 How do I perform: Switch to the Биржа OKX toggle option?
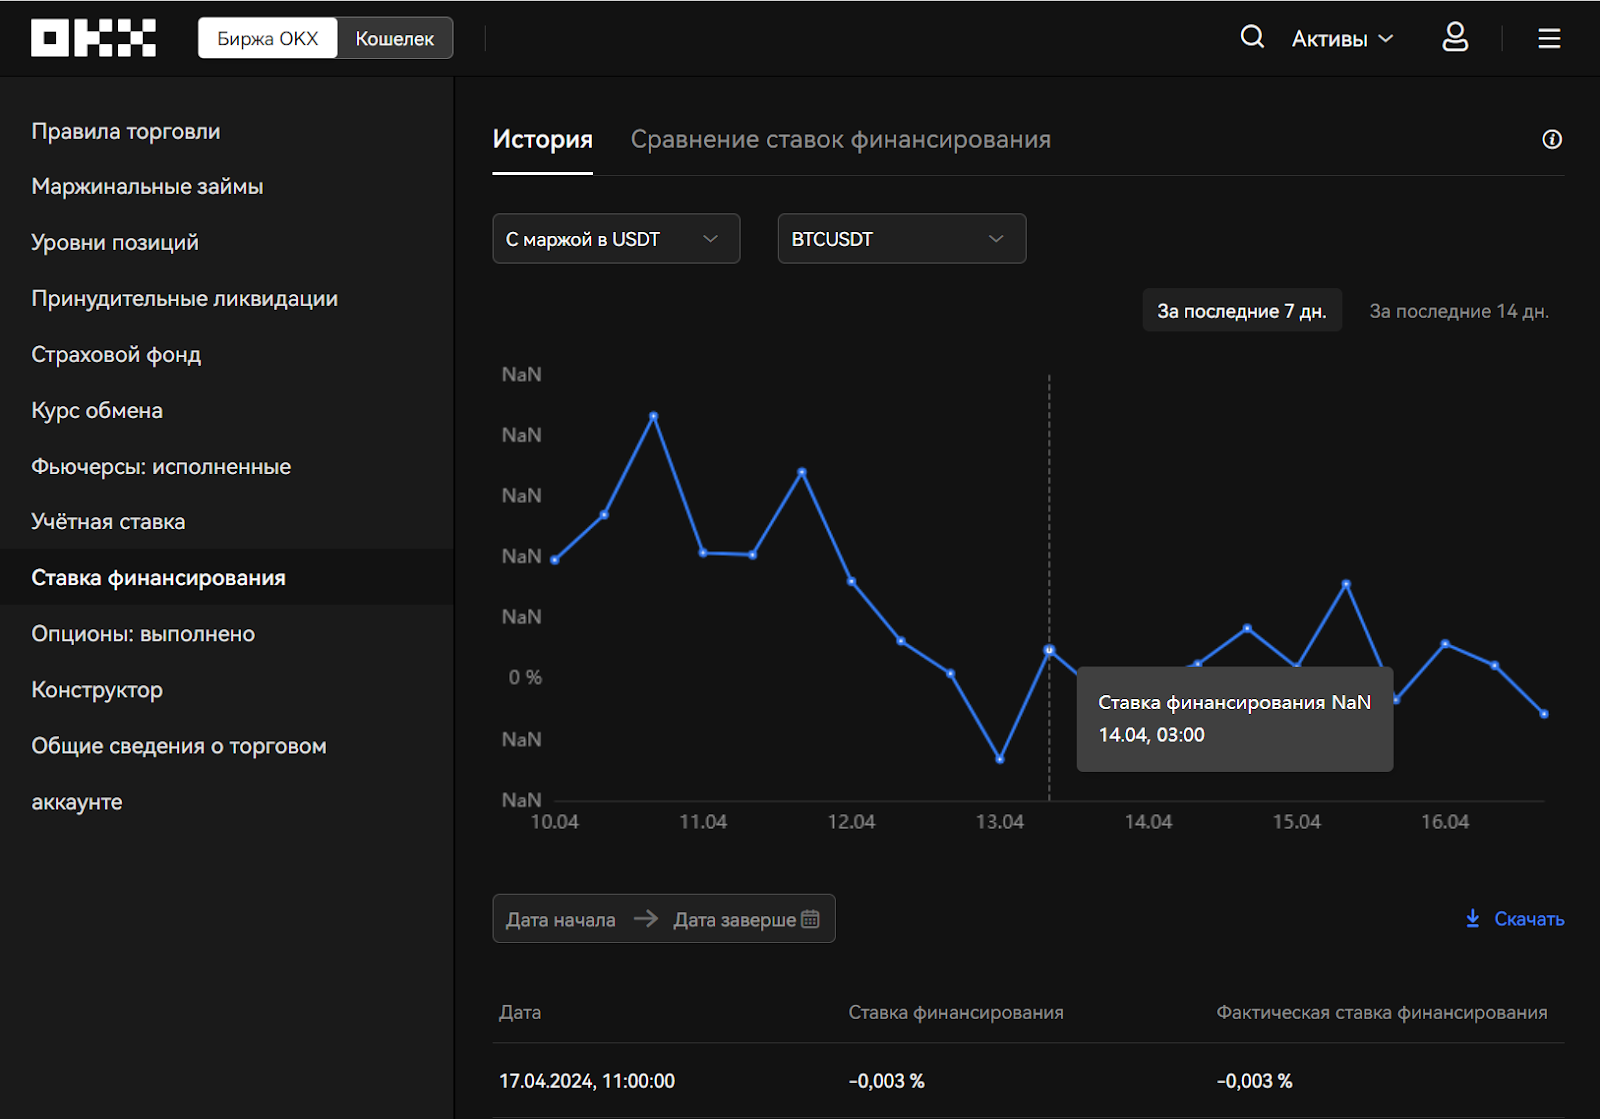(x=267, y=38)
